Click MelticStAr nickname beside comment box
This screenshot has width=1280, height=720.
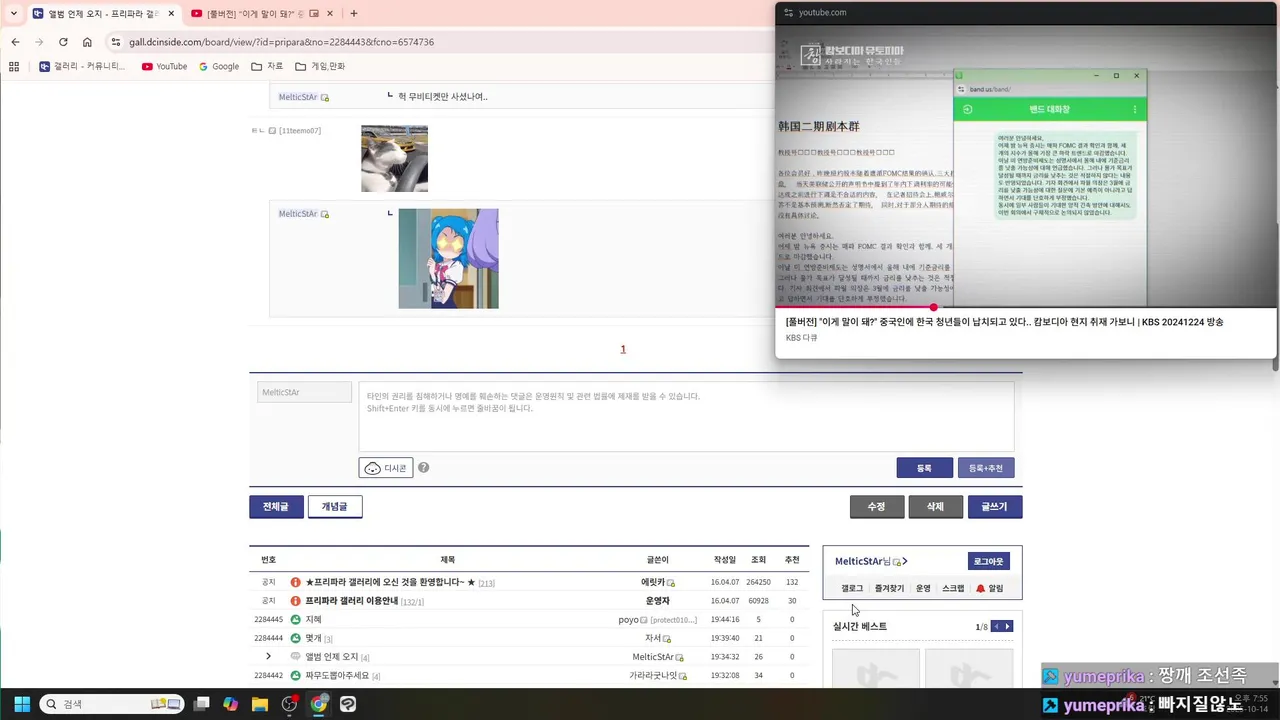[x=304, y=392]
